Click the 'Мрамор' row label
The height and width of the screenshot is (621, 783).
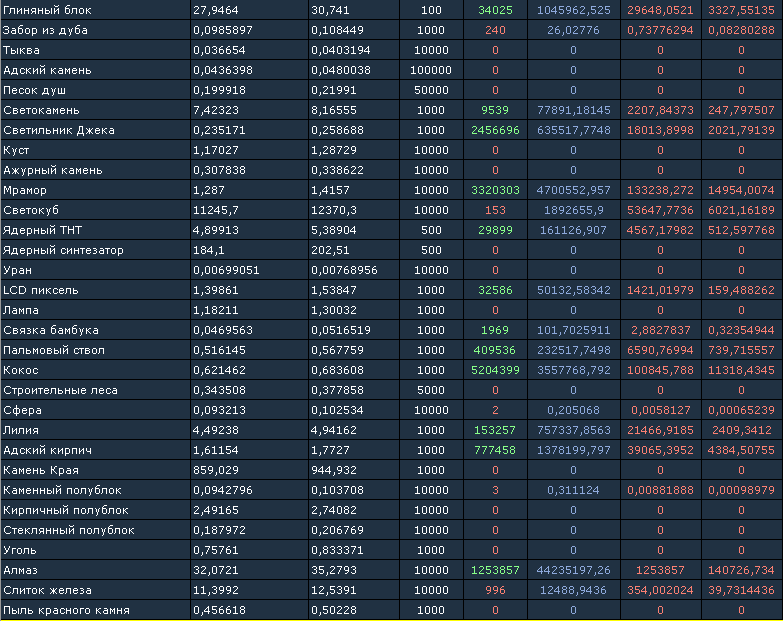(x=26, y=190)
